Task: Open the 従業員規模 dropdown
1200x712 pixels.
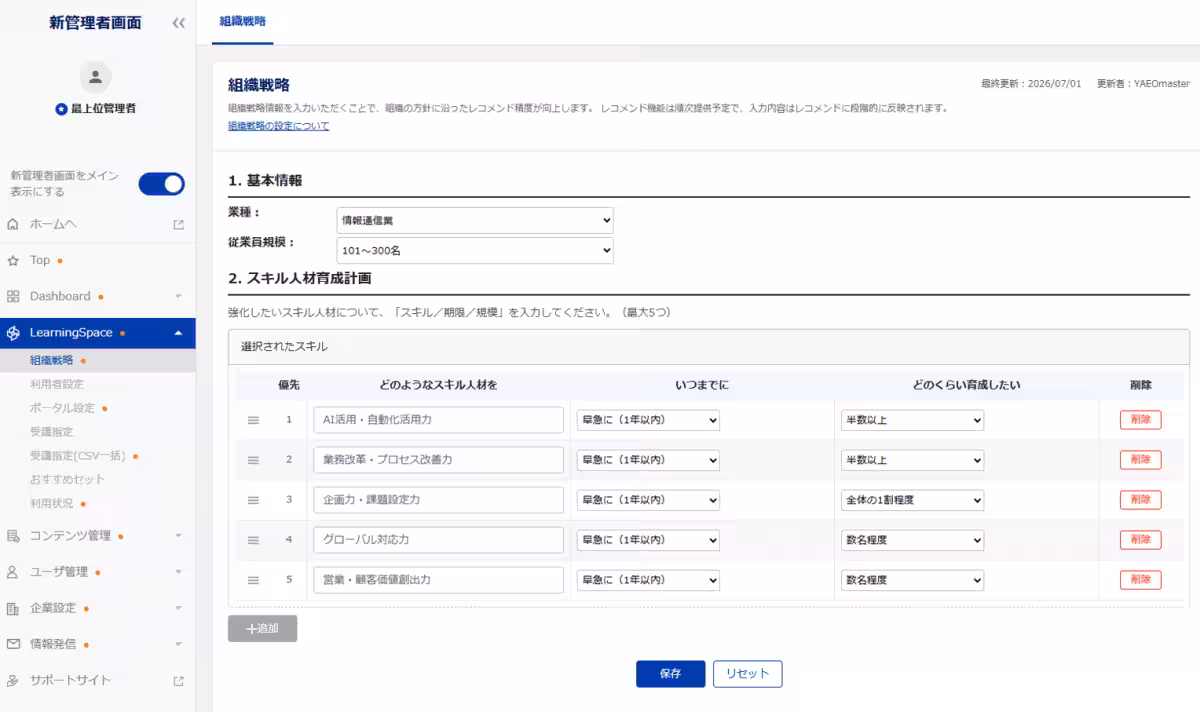Action: coord(475,250)
